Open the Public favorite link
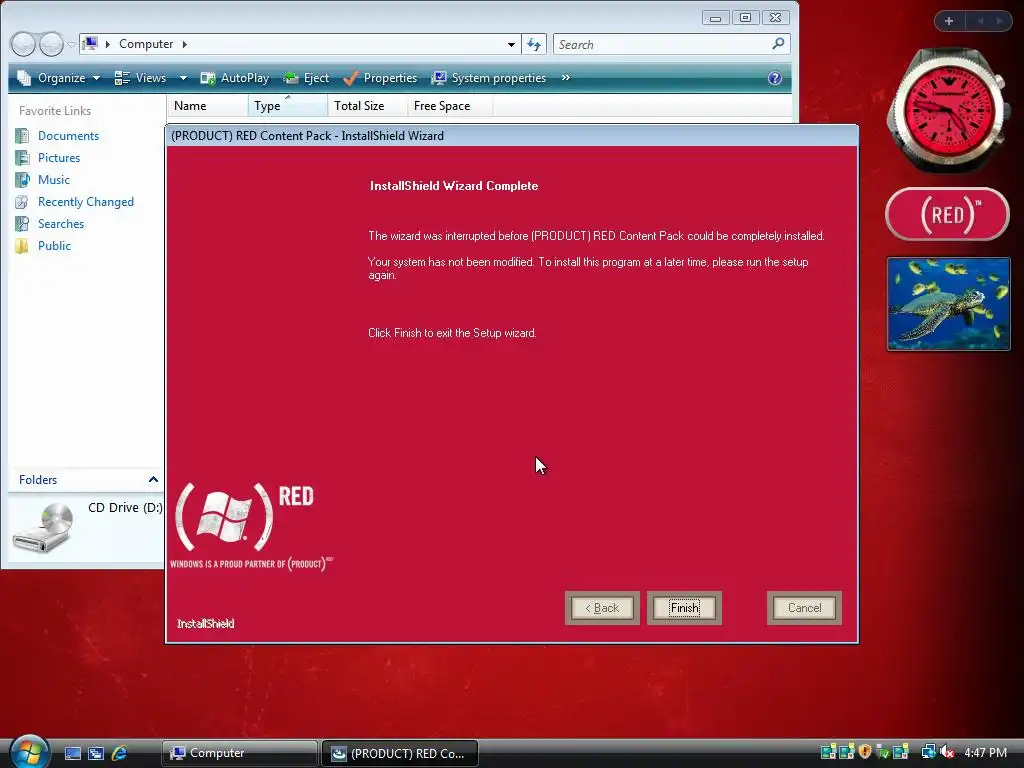Image resolution: width=1024 pixels, height=768 pixels. pyautogui.click(x=54, y=246)
